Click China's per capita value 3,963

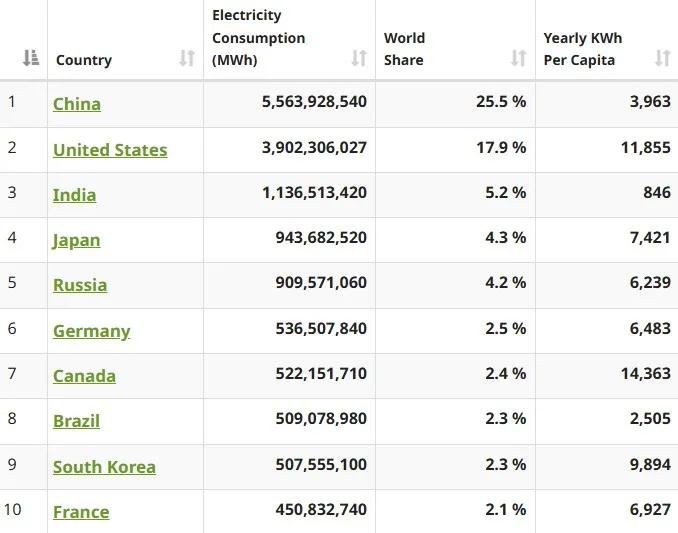(x=650, y=102)
